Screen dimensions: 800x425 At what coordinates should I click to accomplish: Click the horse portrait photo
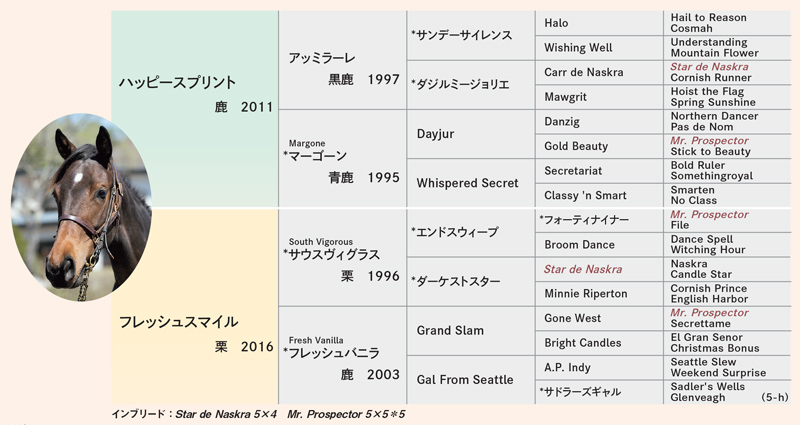81,207
